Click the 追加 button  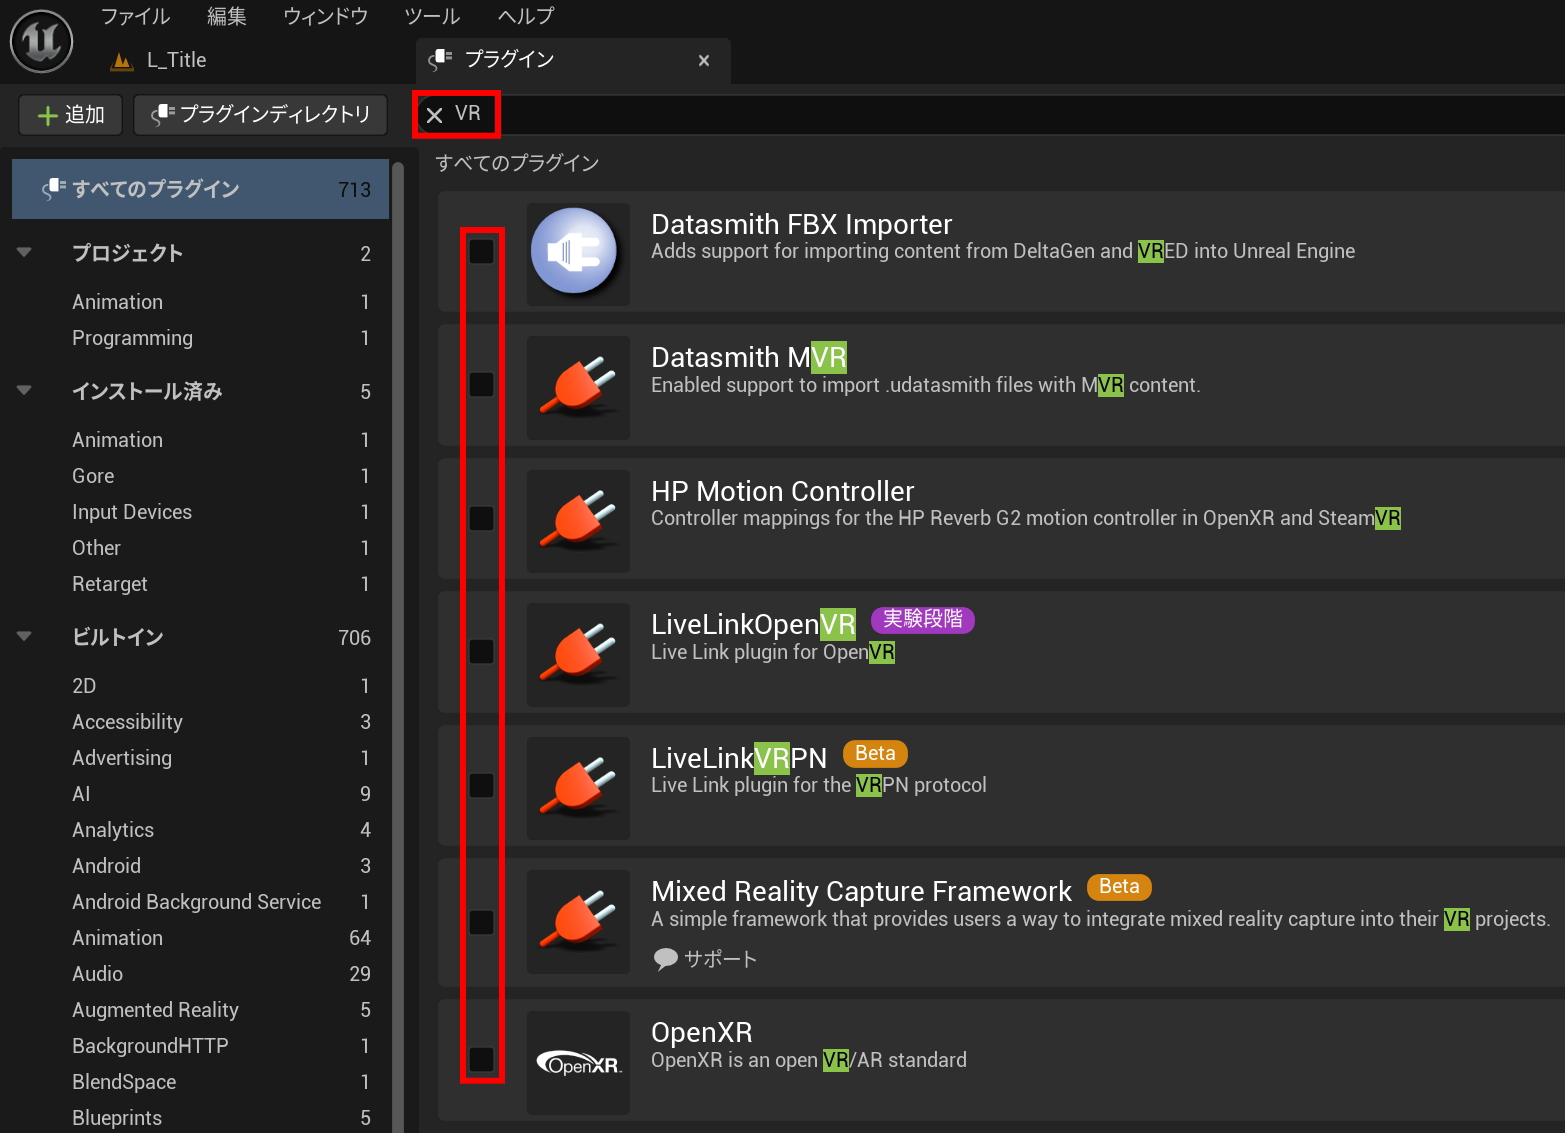[x=71, y=115]
